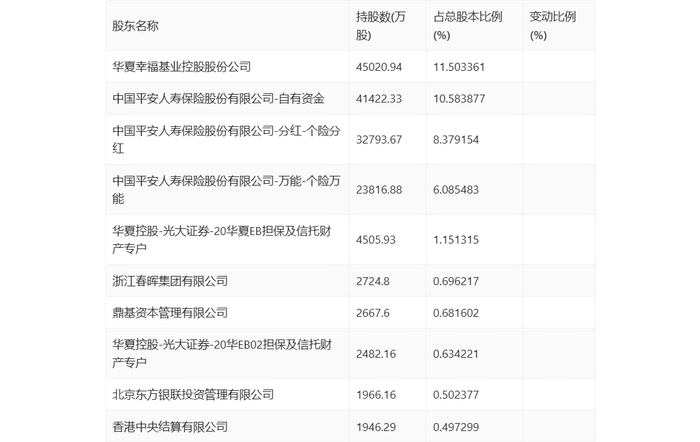Click the shares value 2482.16
700x442 pixels.
[376, 354]
